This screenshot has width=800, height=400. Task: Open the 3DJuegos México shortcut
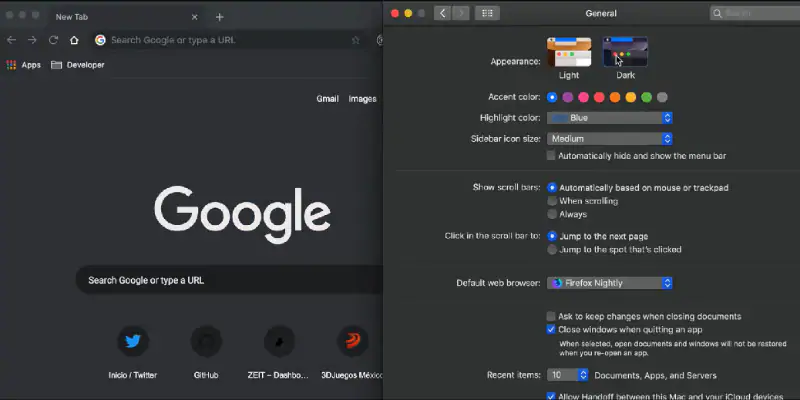tap(353, 352)
